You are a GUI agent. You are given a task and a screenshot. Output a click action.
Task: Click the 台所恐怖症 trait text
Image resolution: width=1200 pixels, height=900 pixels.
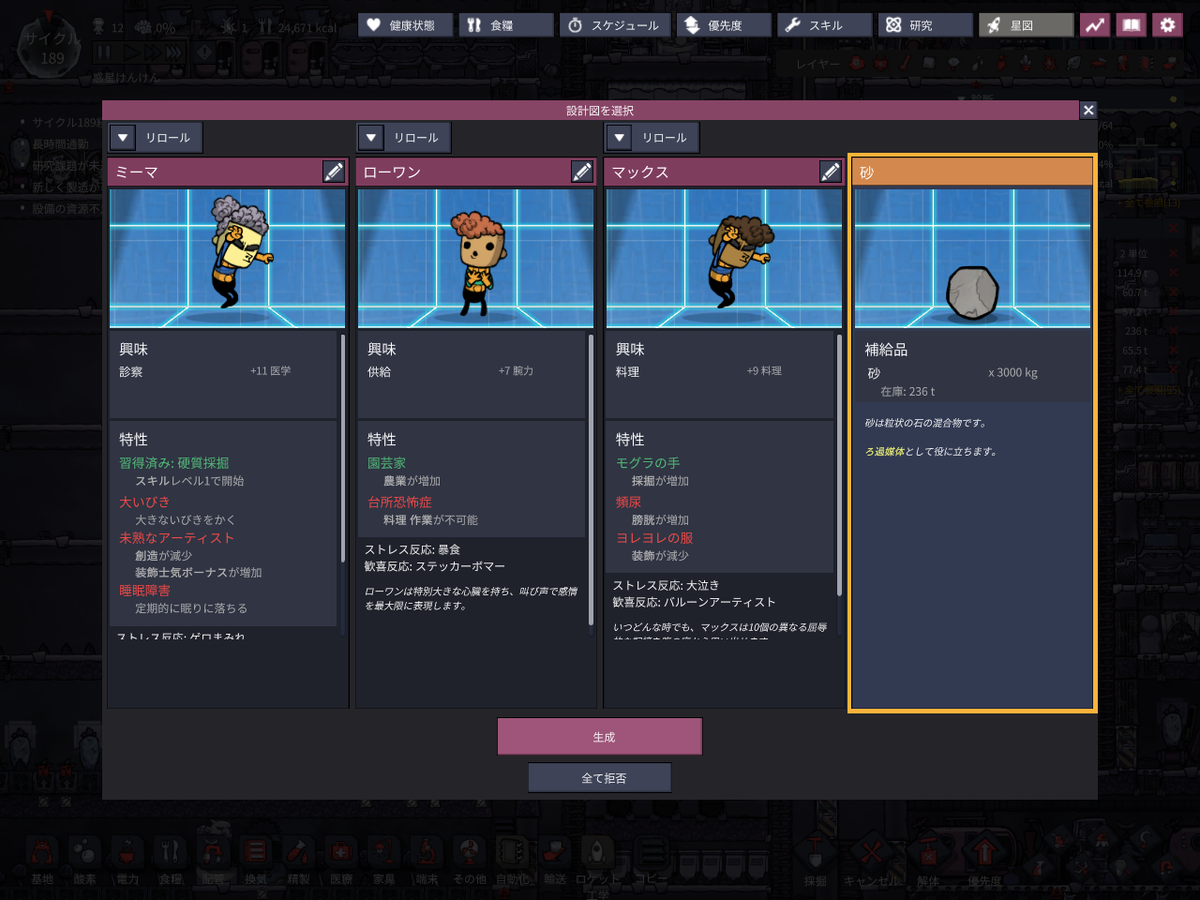(x=400, y=501)
